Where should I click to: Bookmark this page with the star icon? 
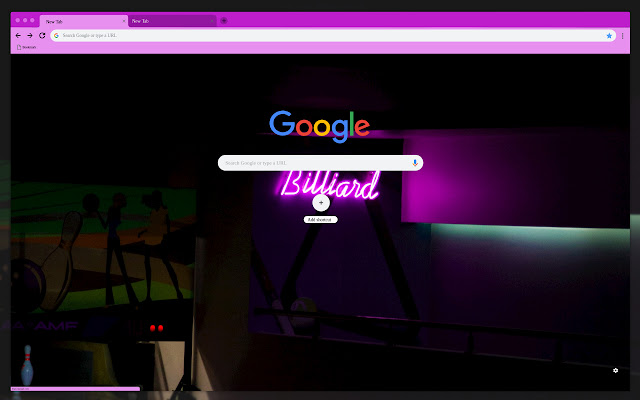[609, 36]
